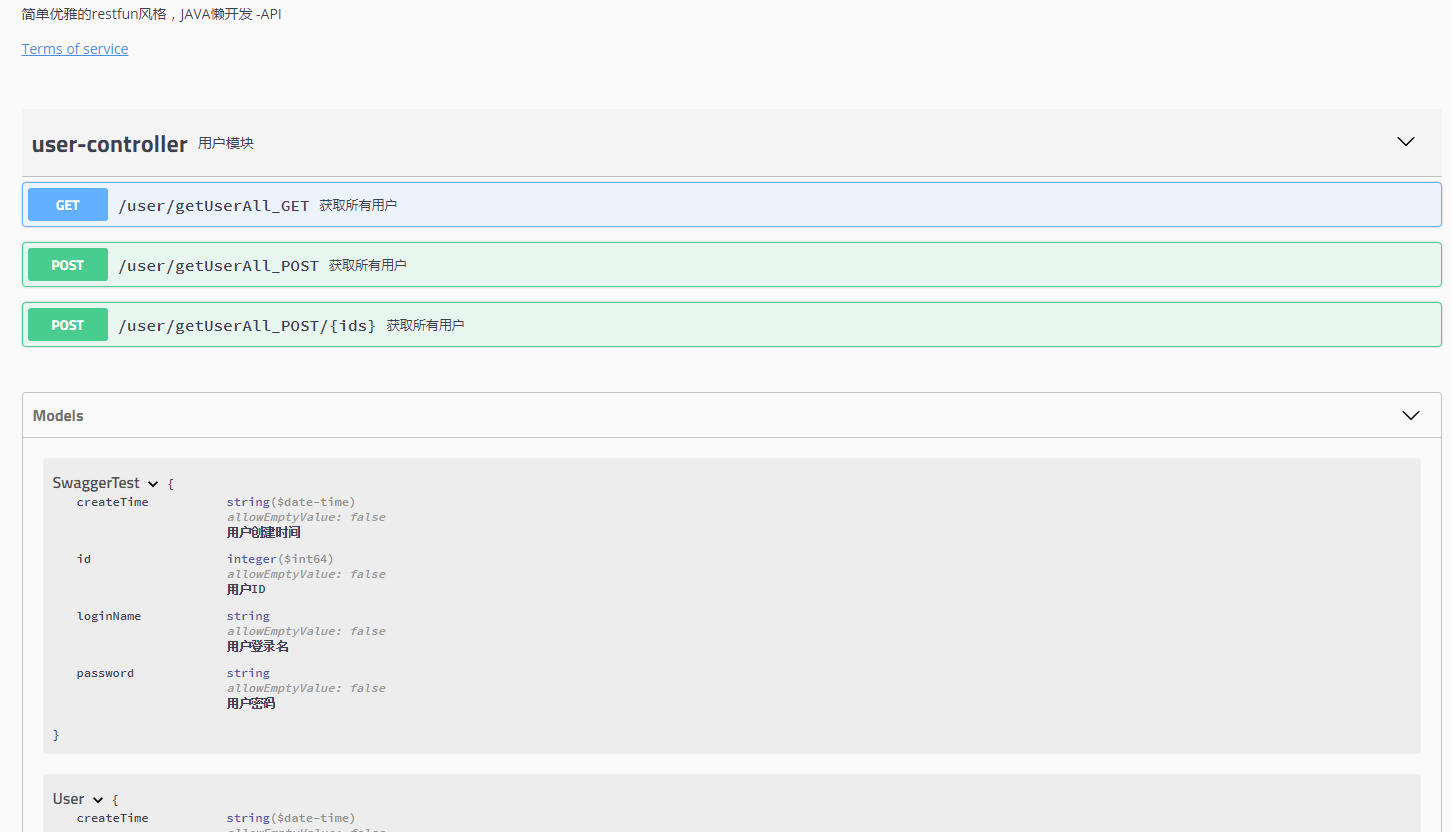
Task: Click the SwaggerTest id property name
Action: (84, 559)
